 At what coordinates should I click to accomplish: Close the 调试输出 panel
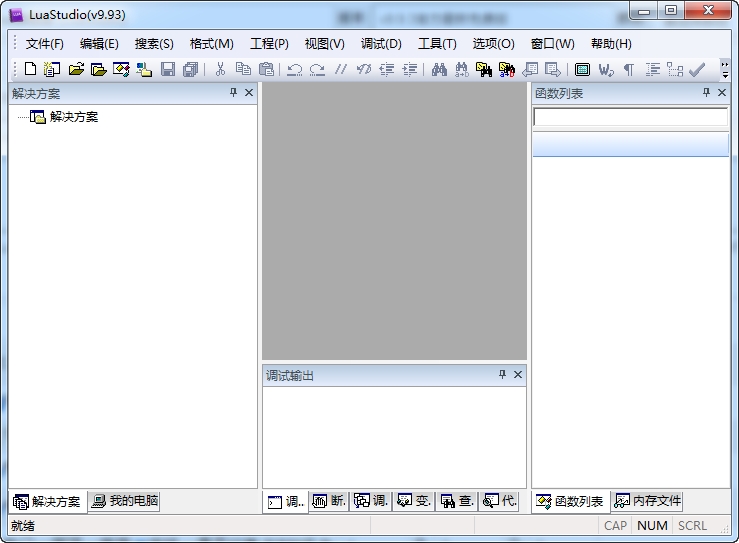tap(518, 375)
